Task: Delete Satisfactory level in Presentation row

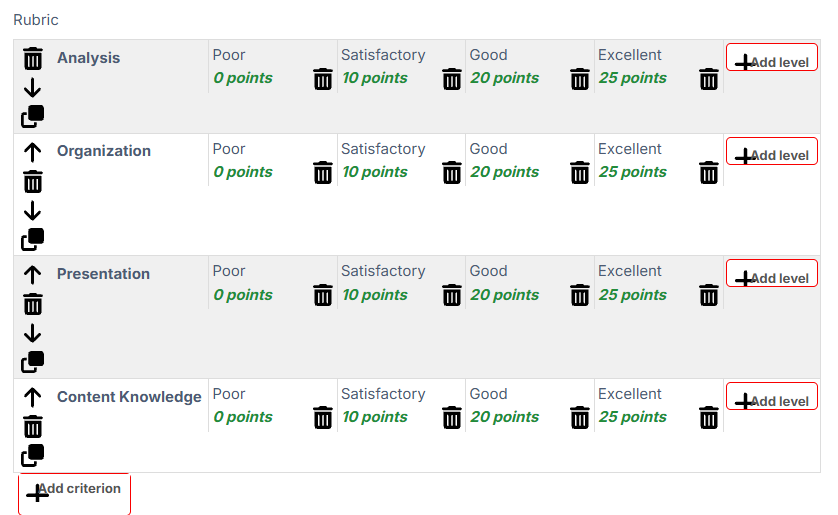Action: pos(452,295)
